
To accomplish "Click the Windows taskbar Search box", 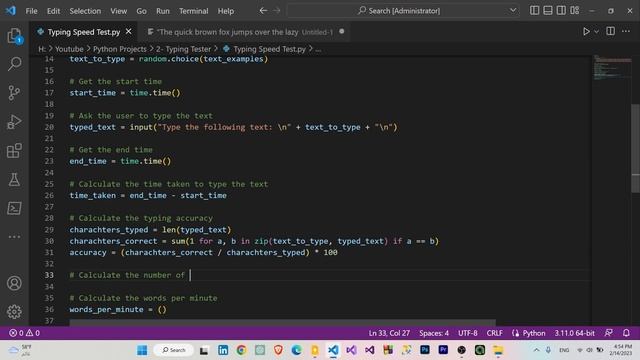I will point(173,350).
